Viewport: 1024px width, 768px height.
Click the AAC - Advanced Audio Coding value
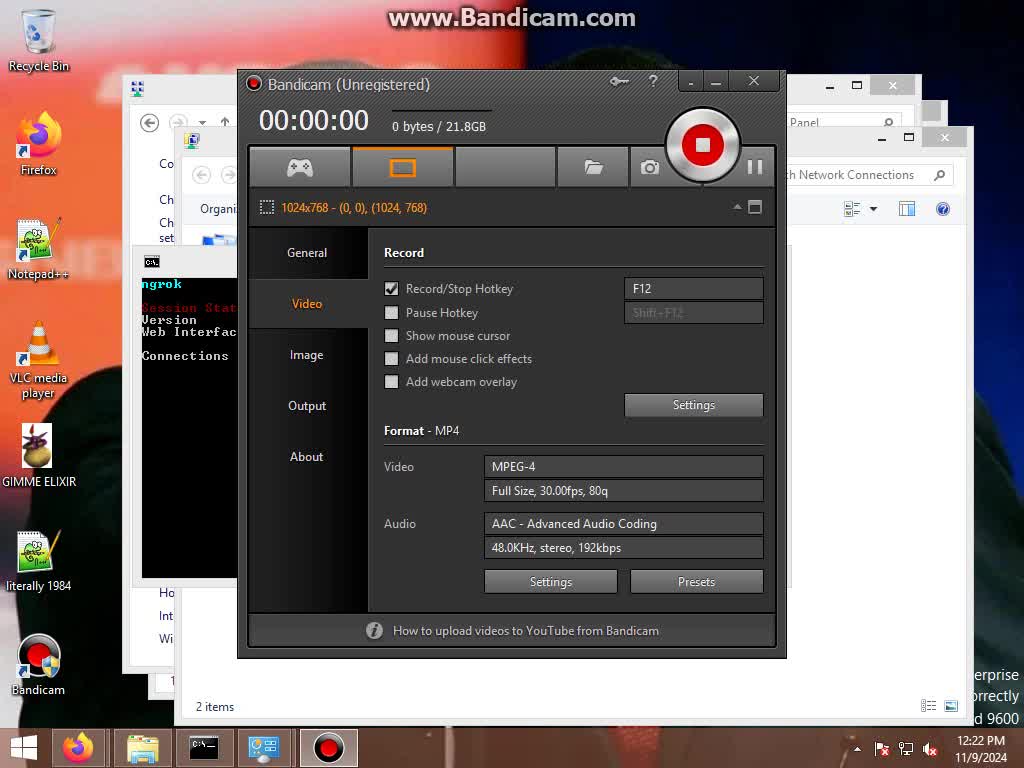pyautogui.click(x=624, y=524)
